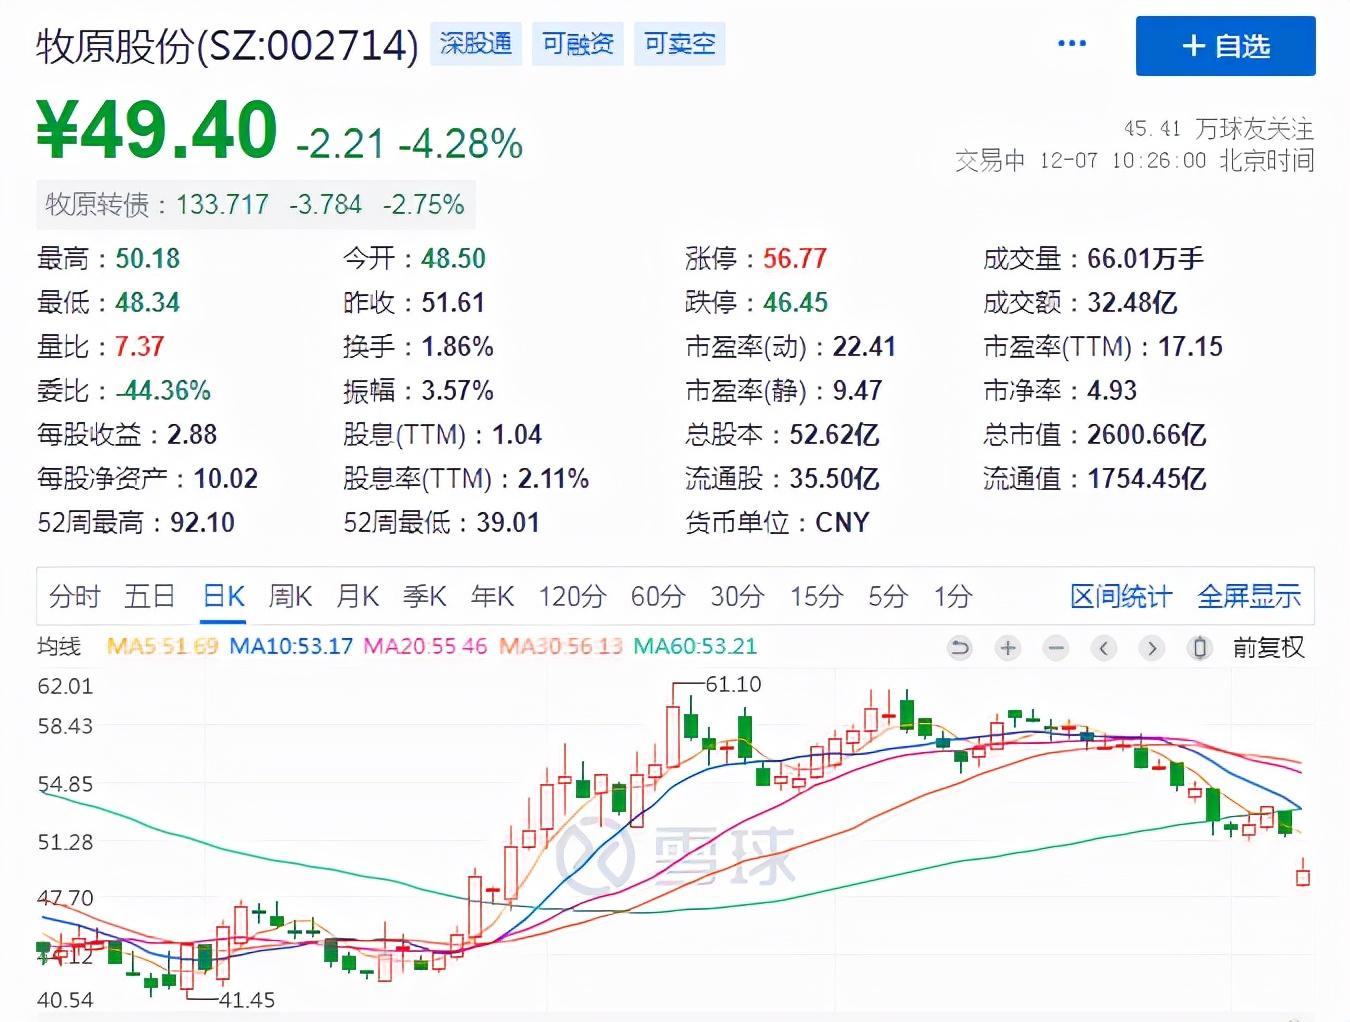Click the 可卖空 tag
Screen dimensions: 1350x1022
(x=680, y=44)
